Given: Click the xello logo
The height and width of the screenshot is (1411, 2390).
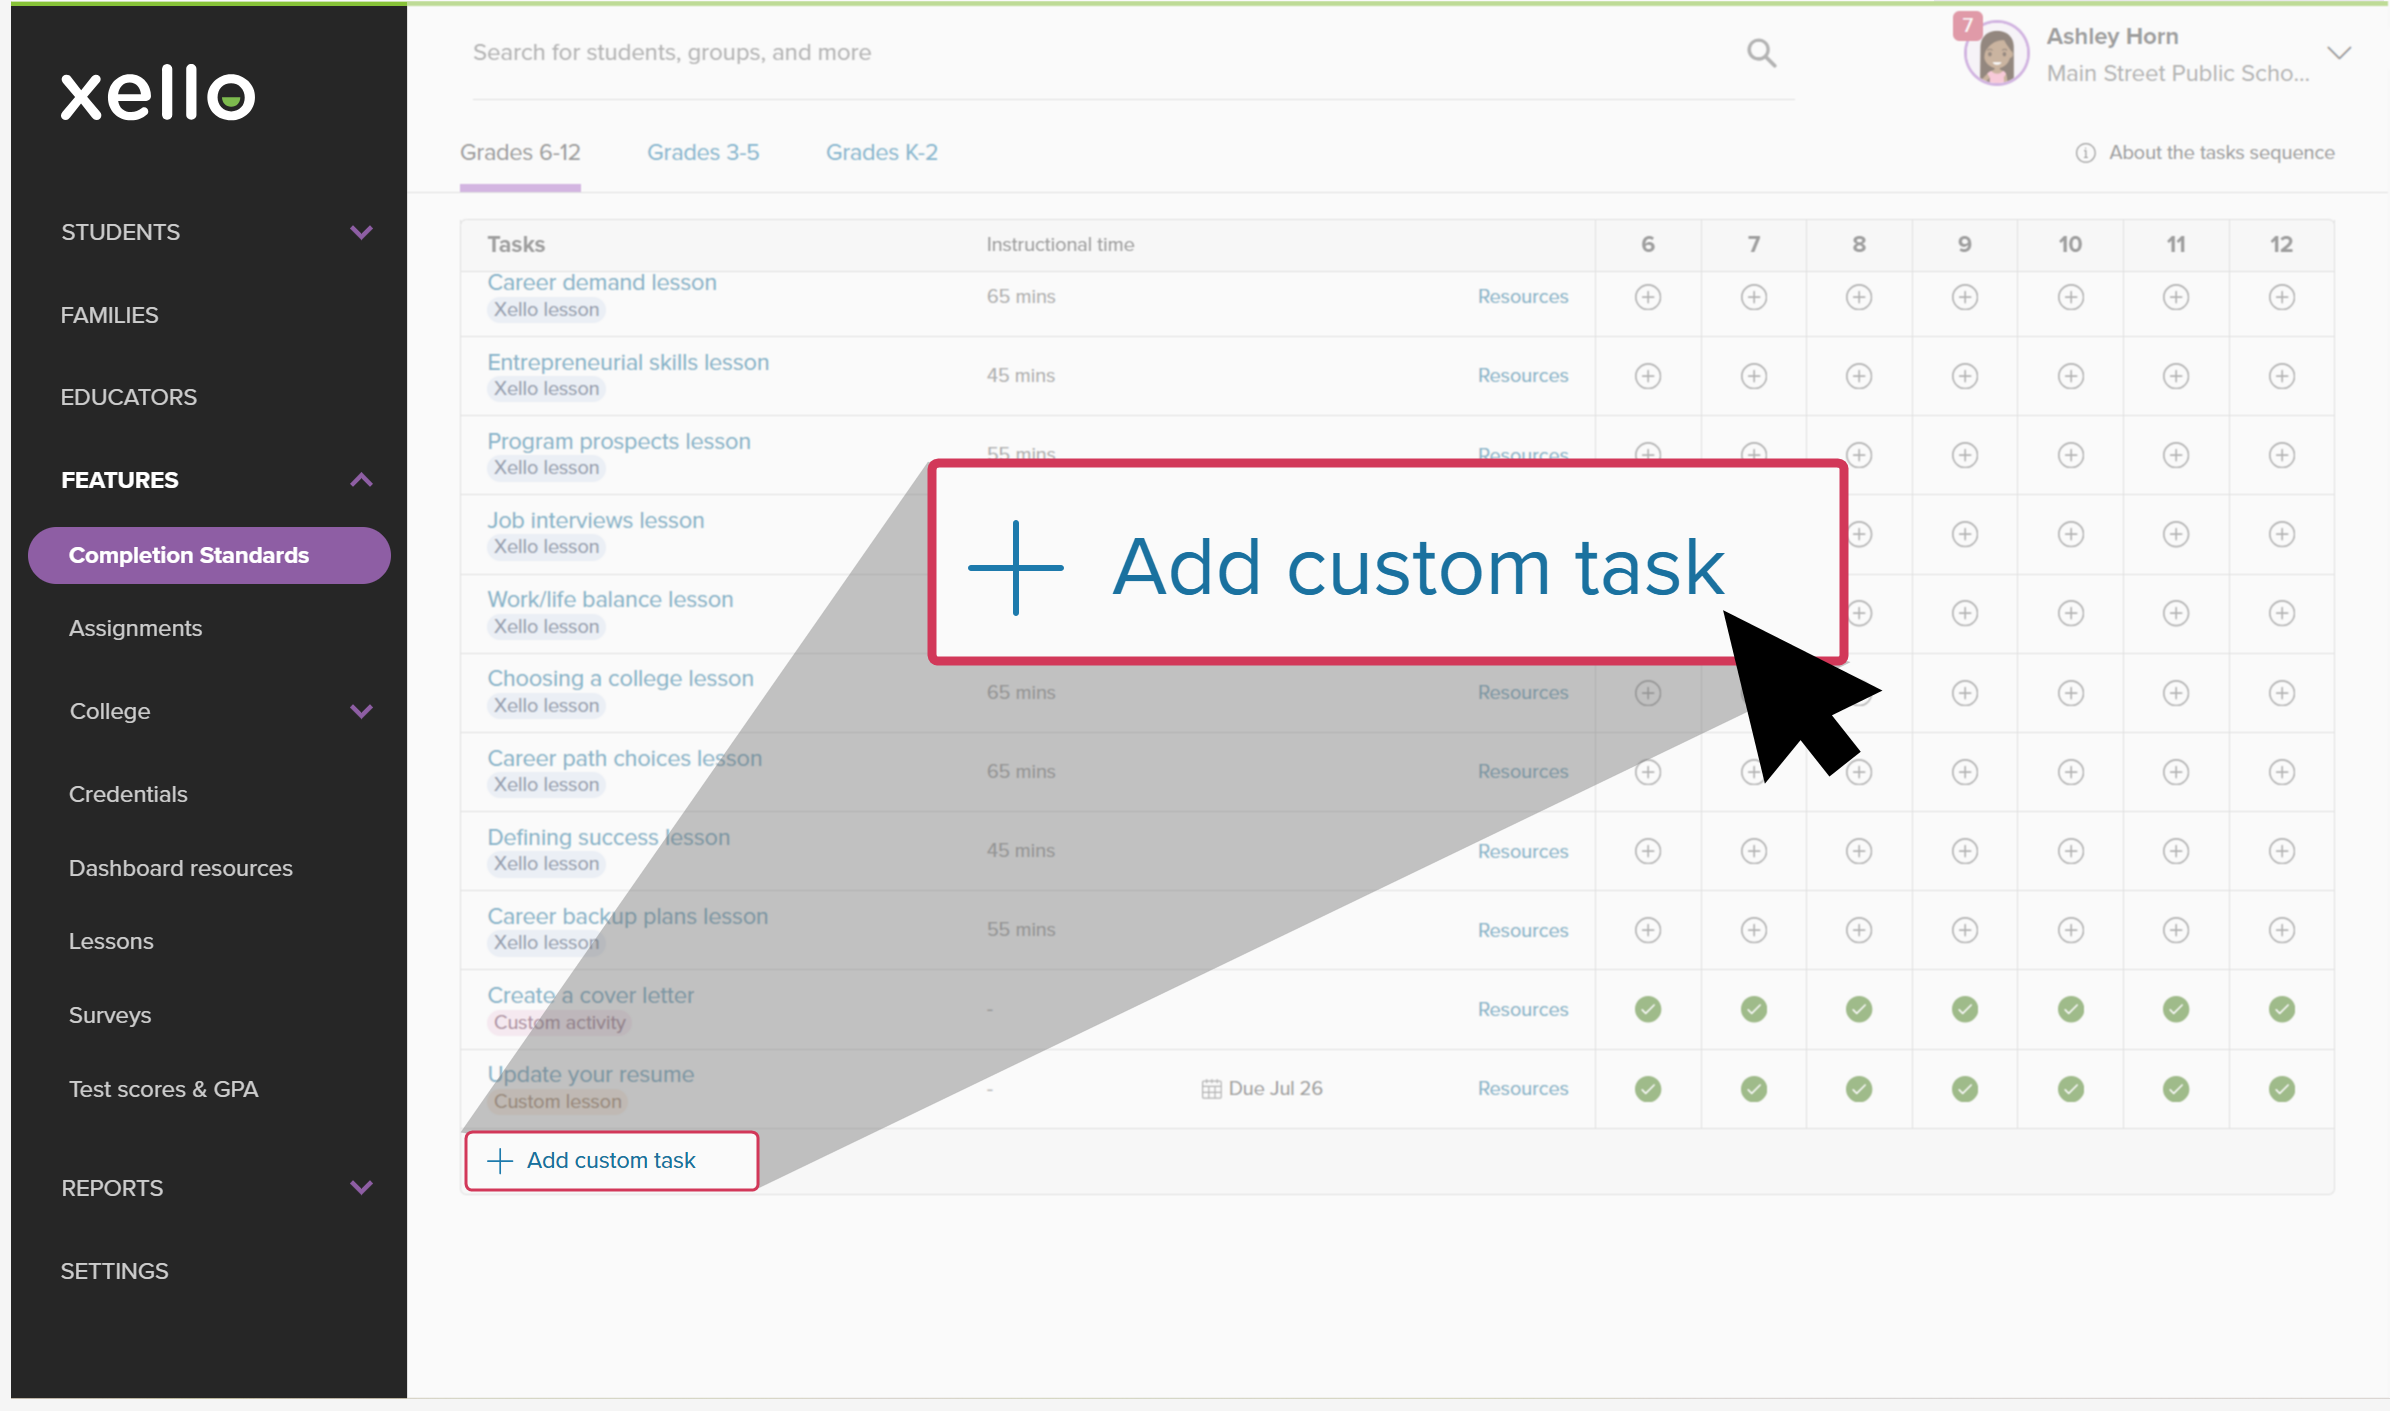Looking at the screenshot, I should [x=158, y=94].
